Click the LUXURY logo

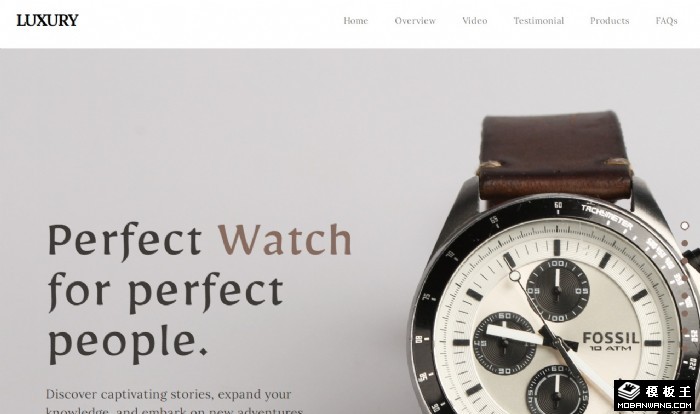(x=47, y=20)
